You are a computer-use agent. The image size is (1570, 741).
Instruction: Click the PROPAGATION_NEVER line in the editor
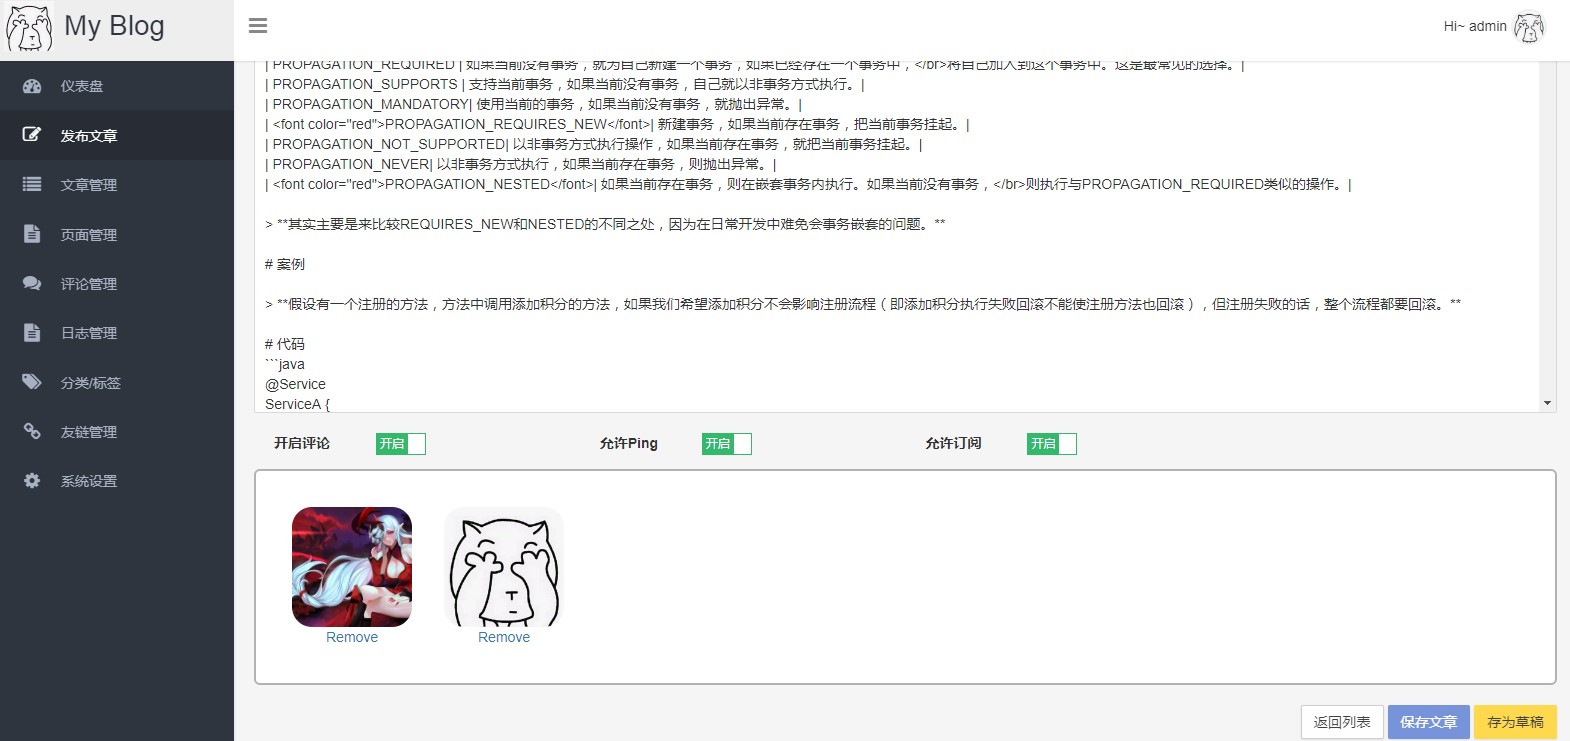pyautogui.click(x=520, y=164)
